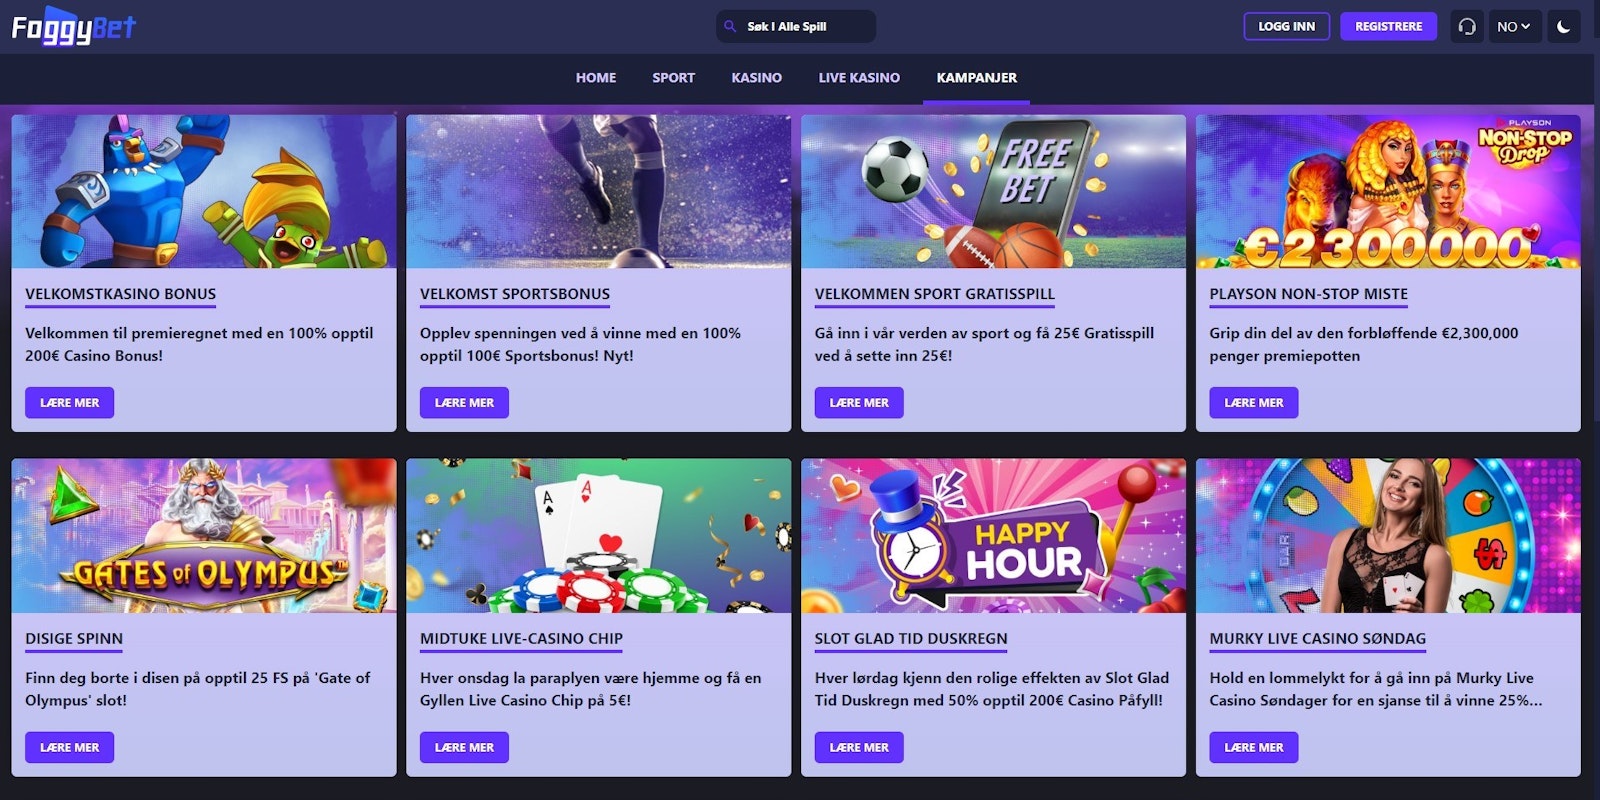This screenshot has width=1600, height=800.
Task: Click the Logg Inn button
Action: [x=1286, y=27]
